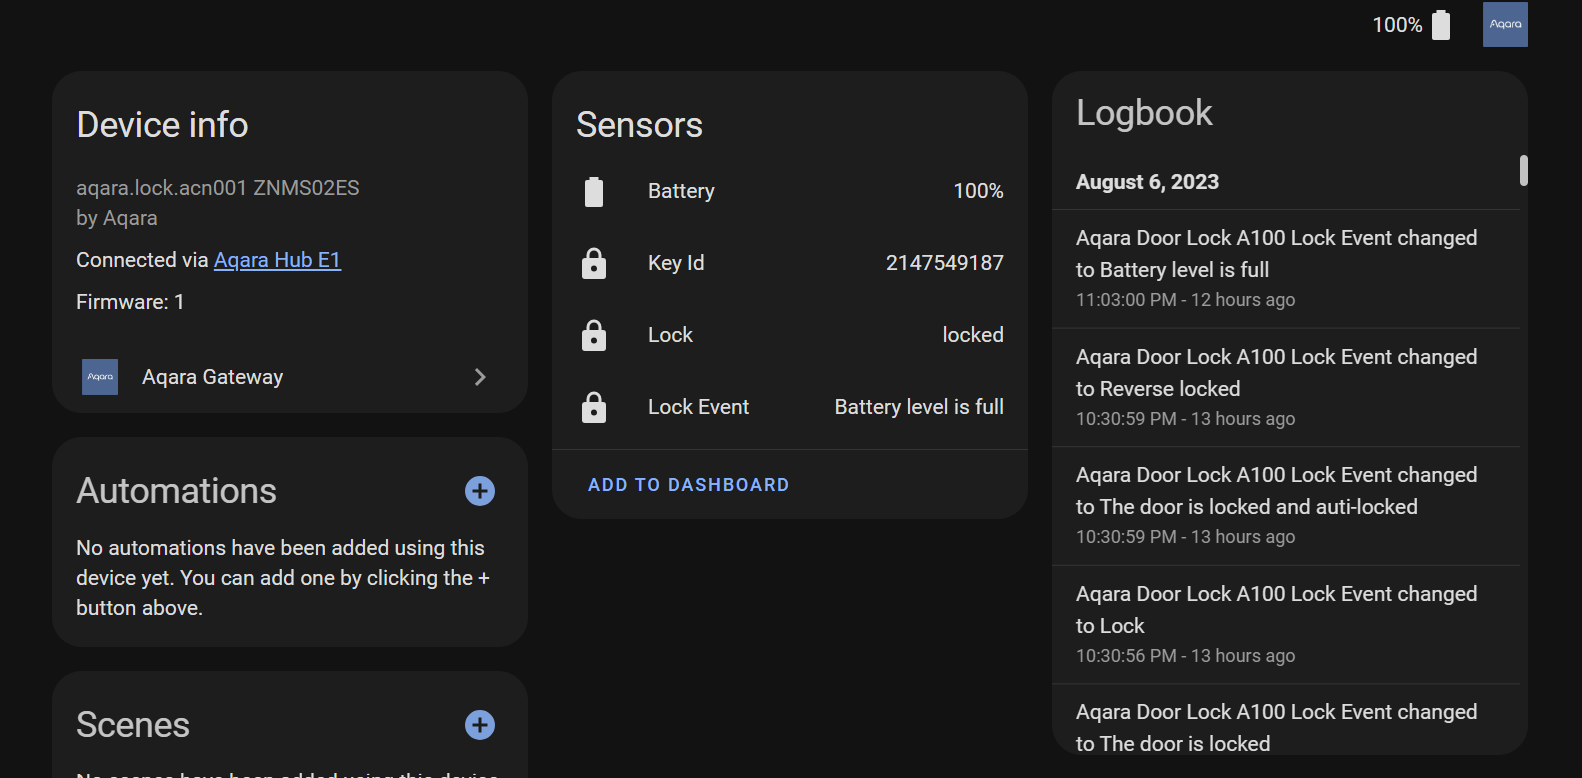Expand Aqara Gateway integration chevron

click(x=480, y=377)
